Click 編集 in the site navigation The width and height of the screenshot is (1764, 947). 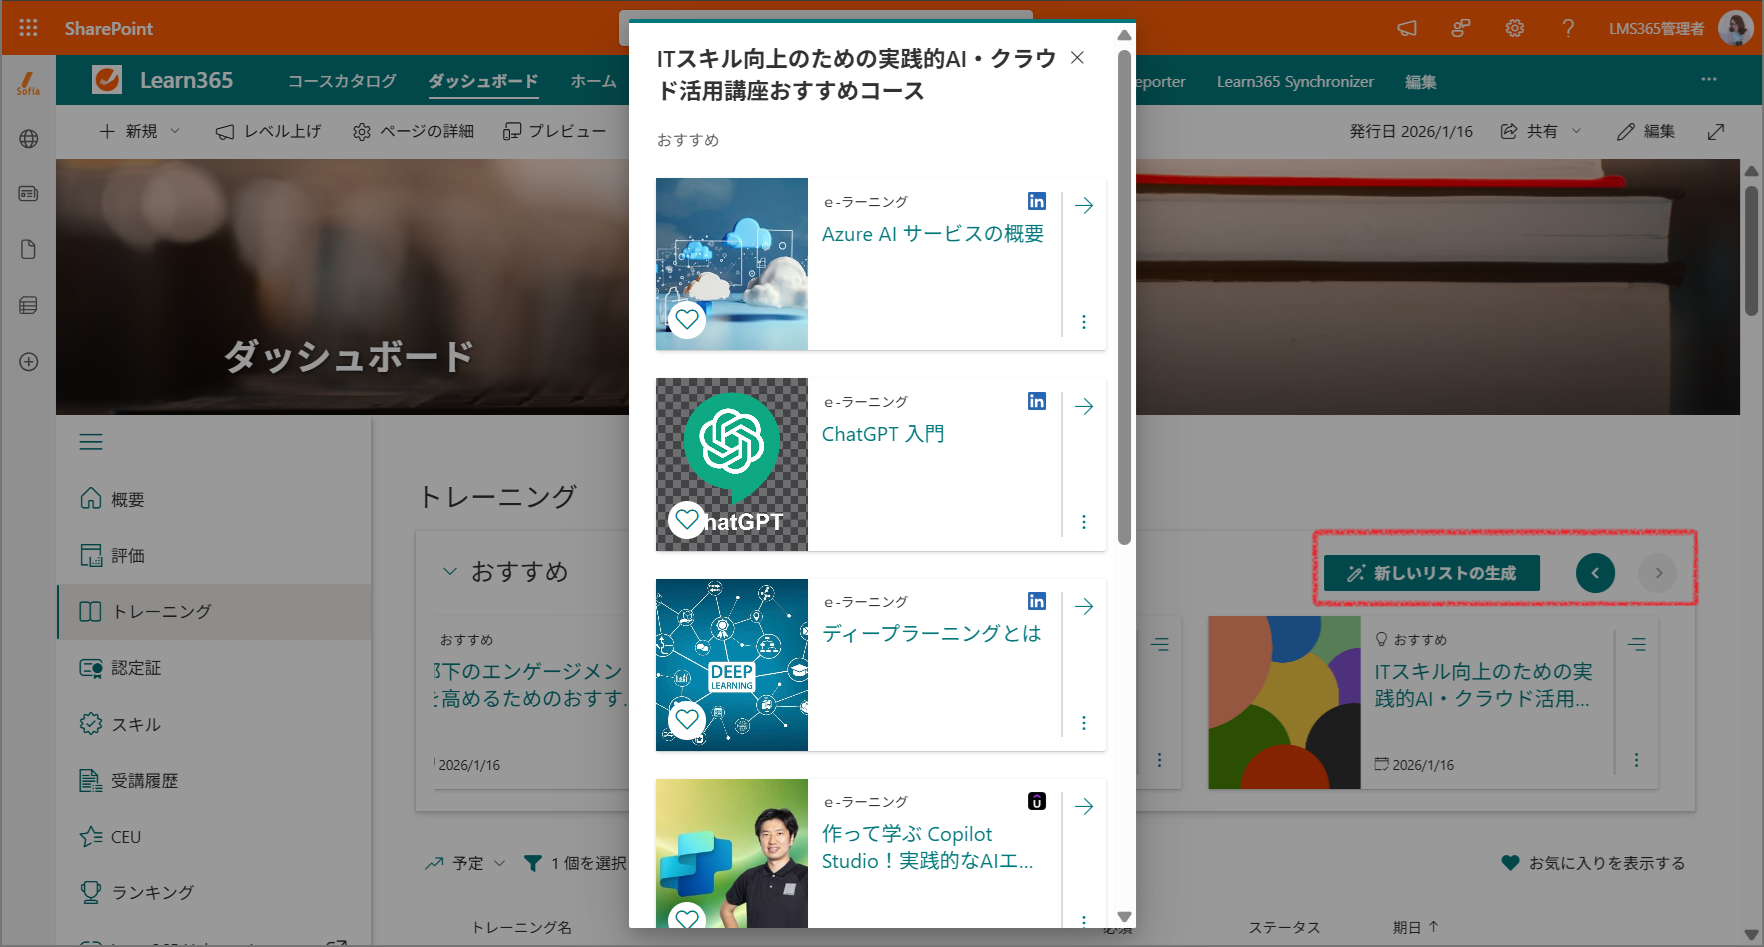point(1420,82)
